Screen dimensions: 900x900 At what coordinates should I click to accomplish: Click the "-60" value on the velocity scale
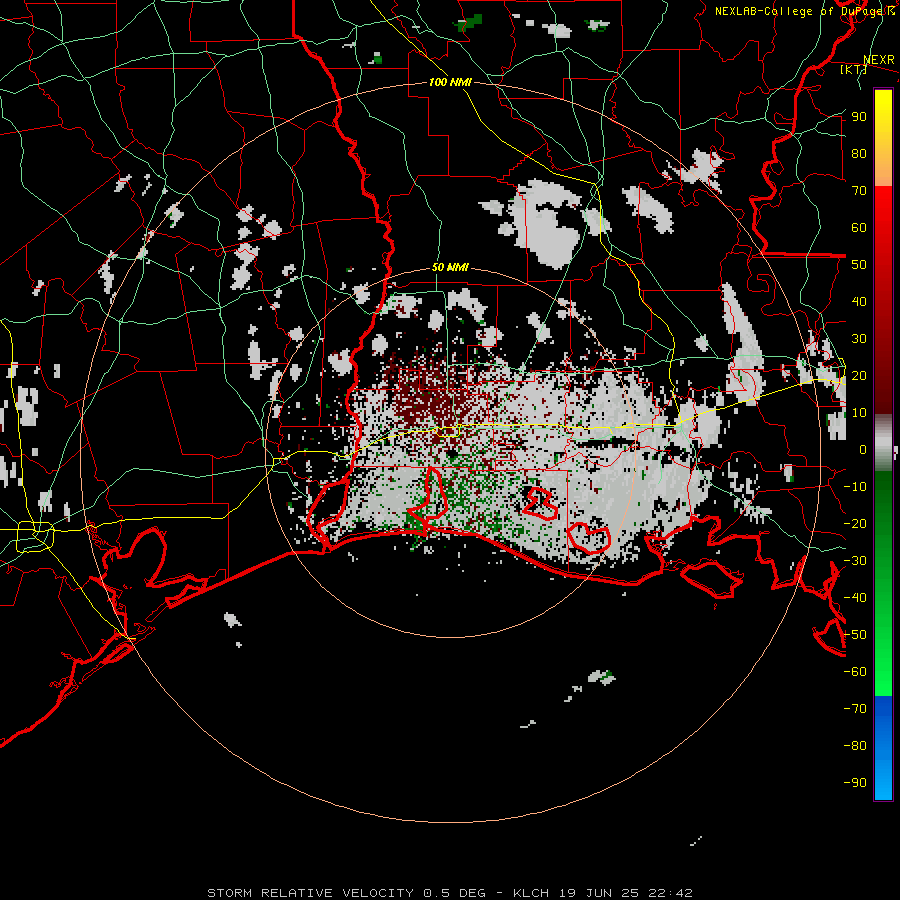coord(855,672)
